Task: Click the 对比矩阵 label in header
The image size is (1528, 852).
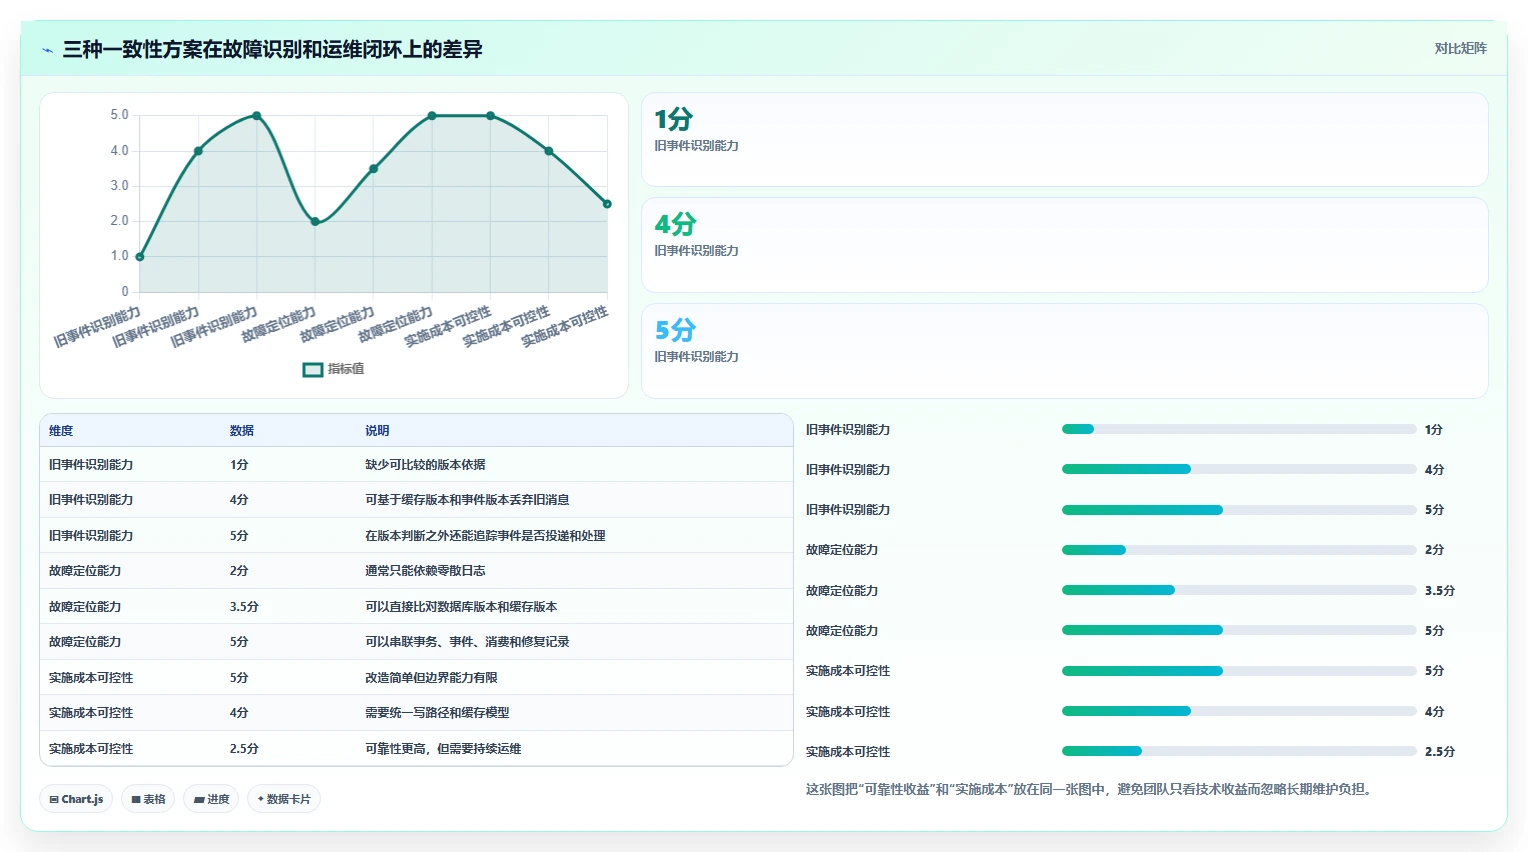Action: [1460, 48]
